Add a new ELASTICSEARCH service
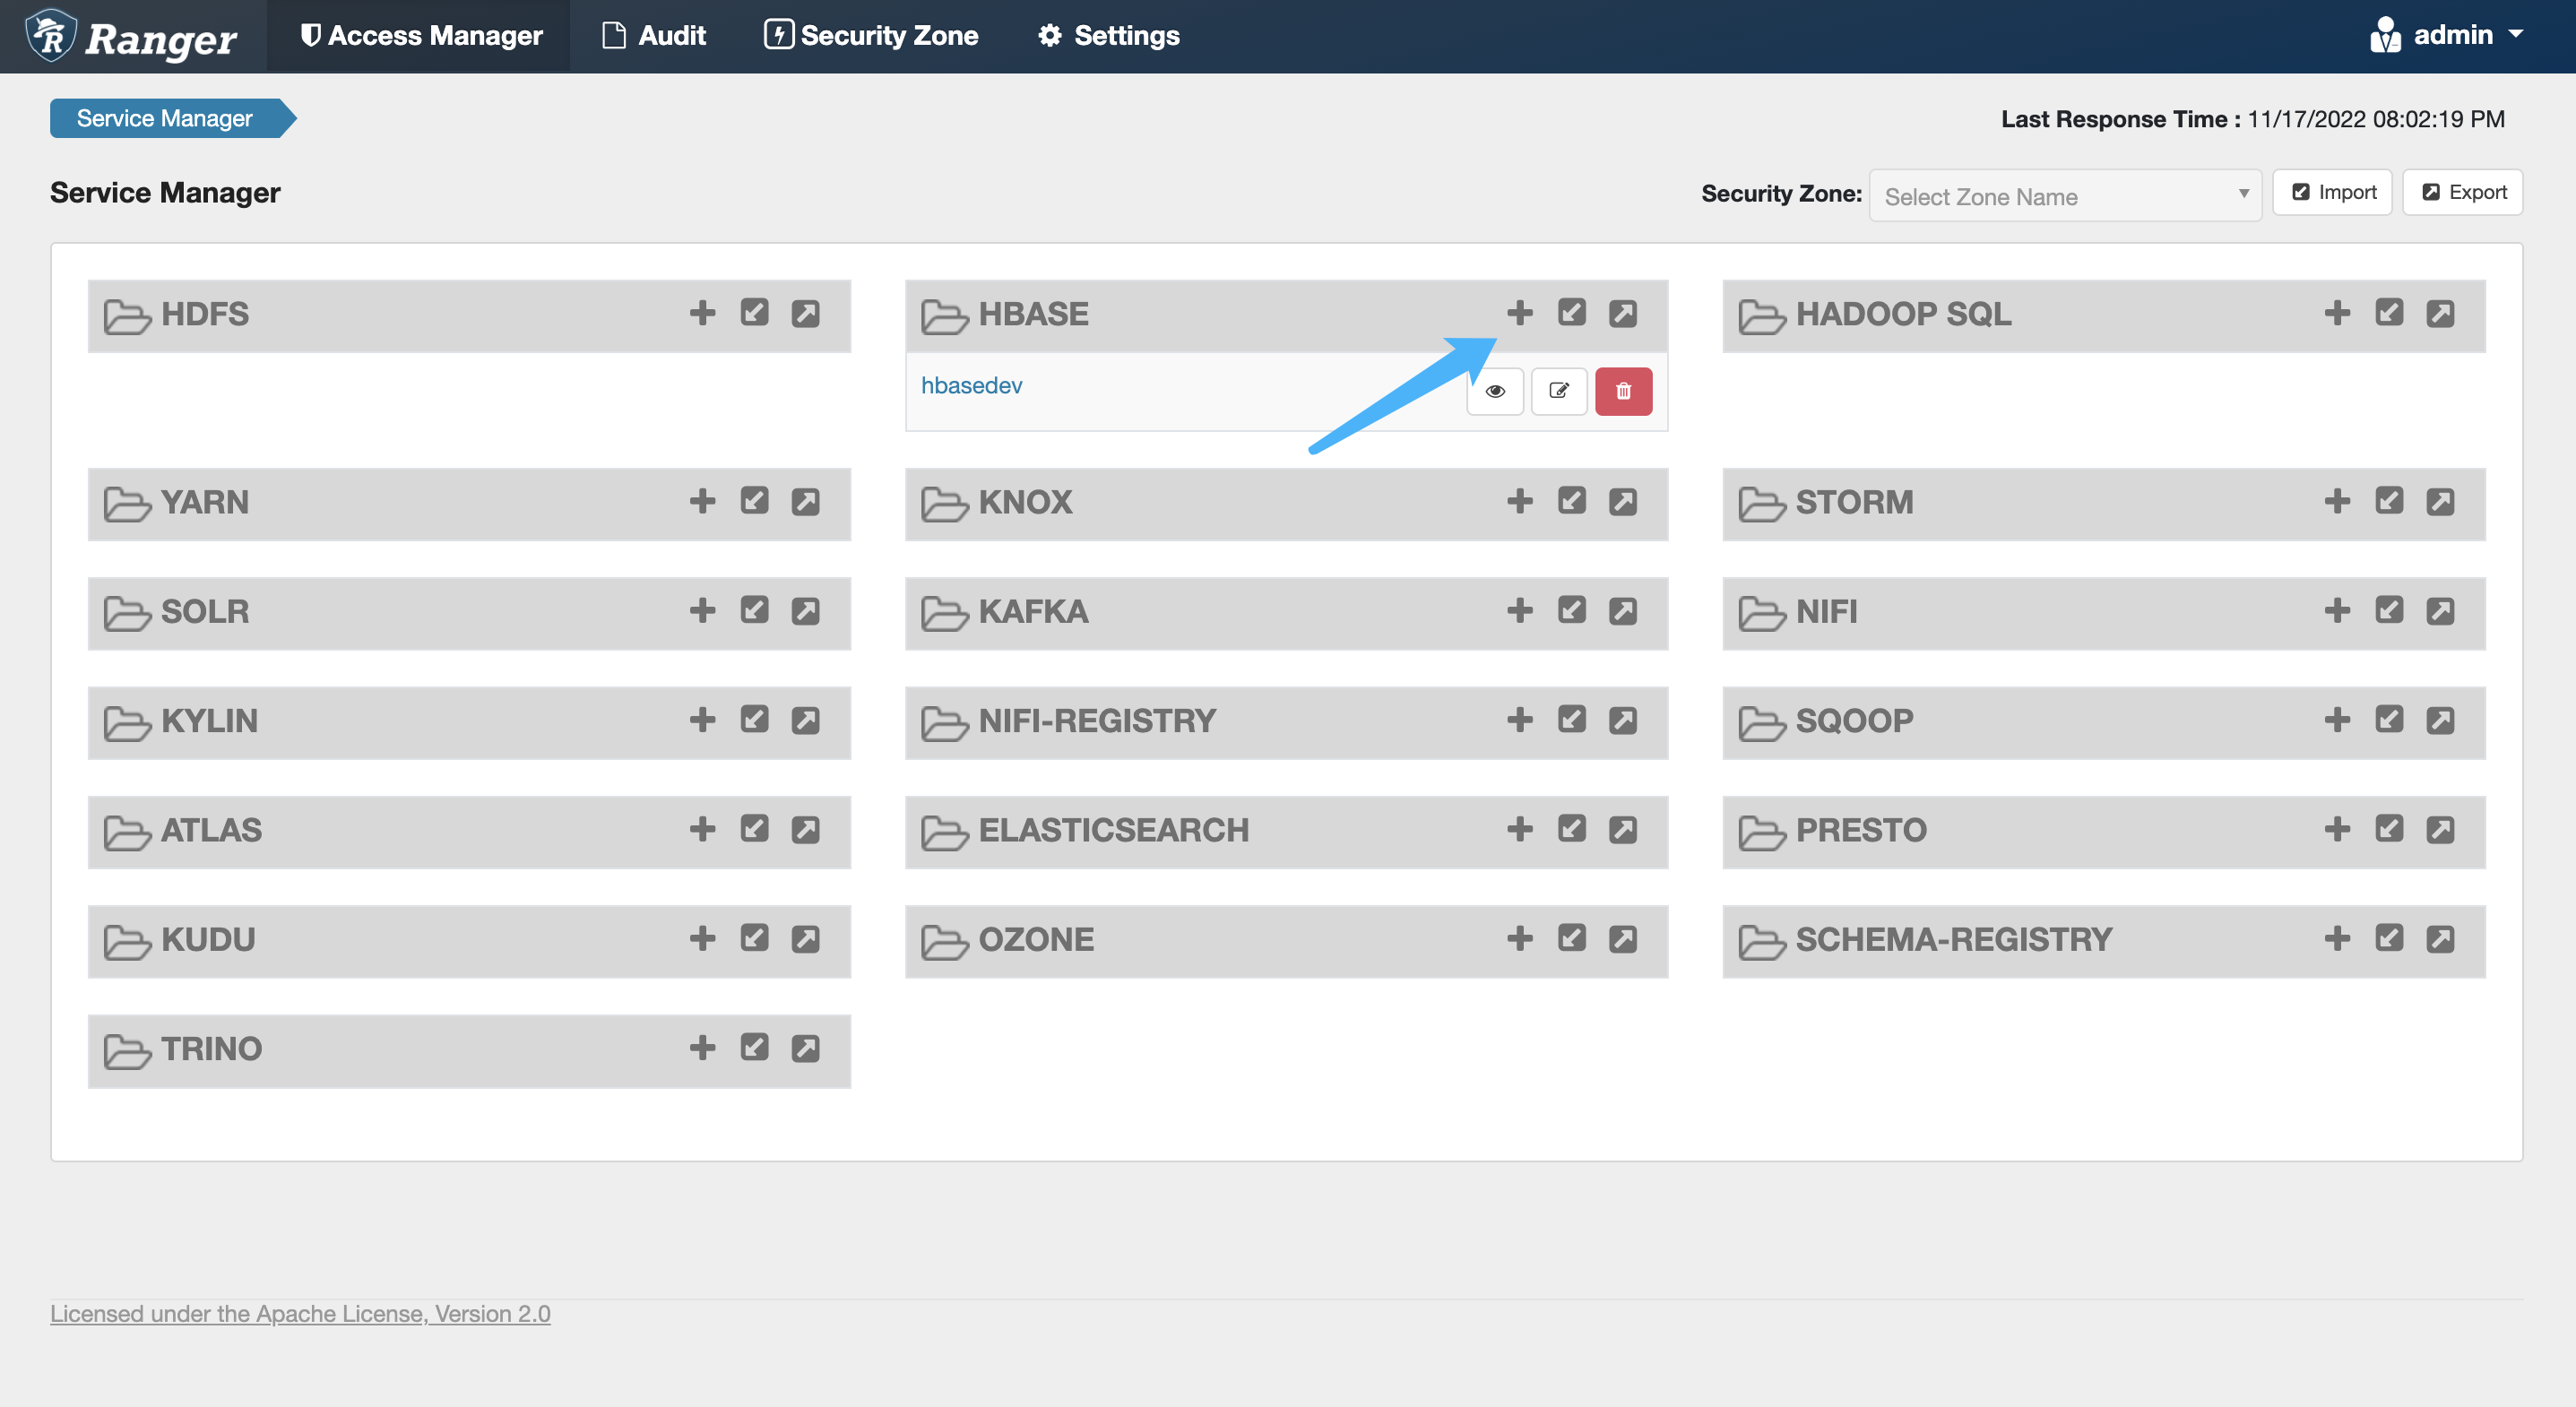Image resolution: width=2576 pixels, height=1407 pixels. pyautogui.click(x=1519, y=829)
